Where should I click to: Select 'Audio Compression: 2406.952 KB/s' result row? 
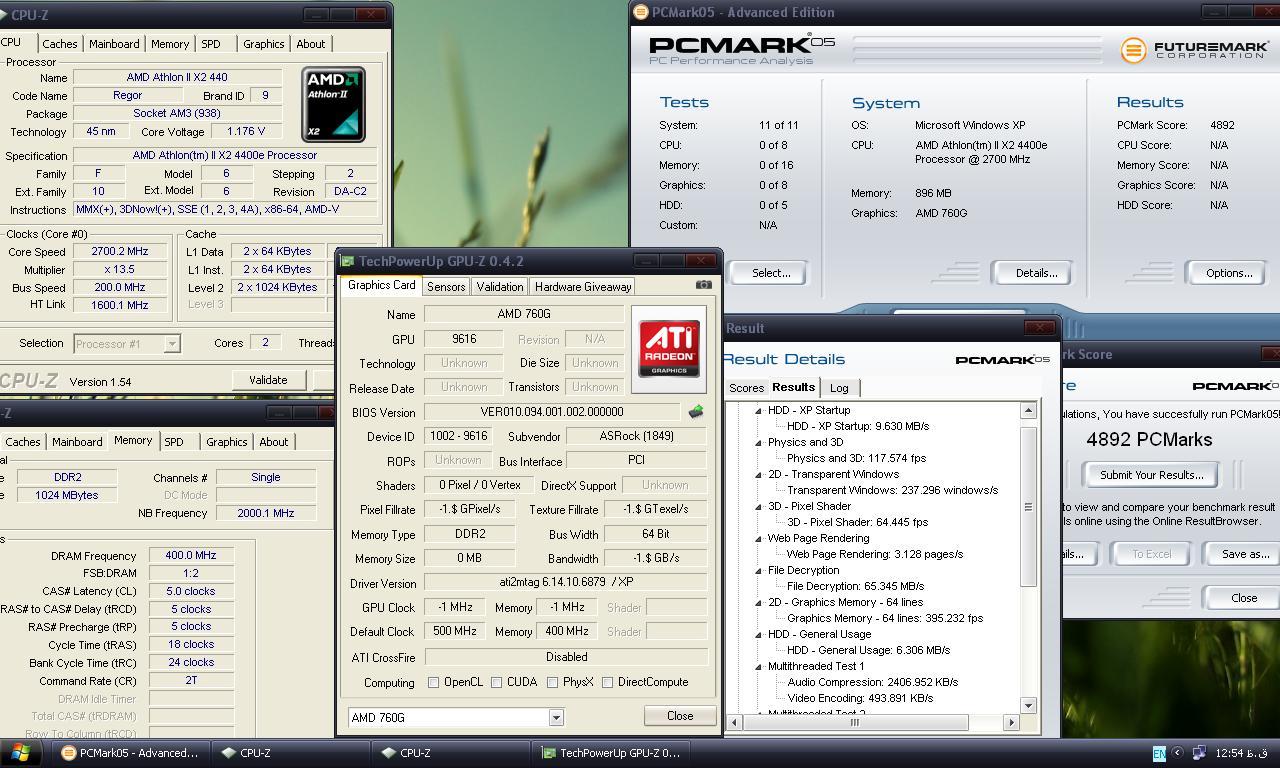tap(872, 682)
